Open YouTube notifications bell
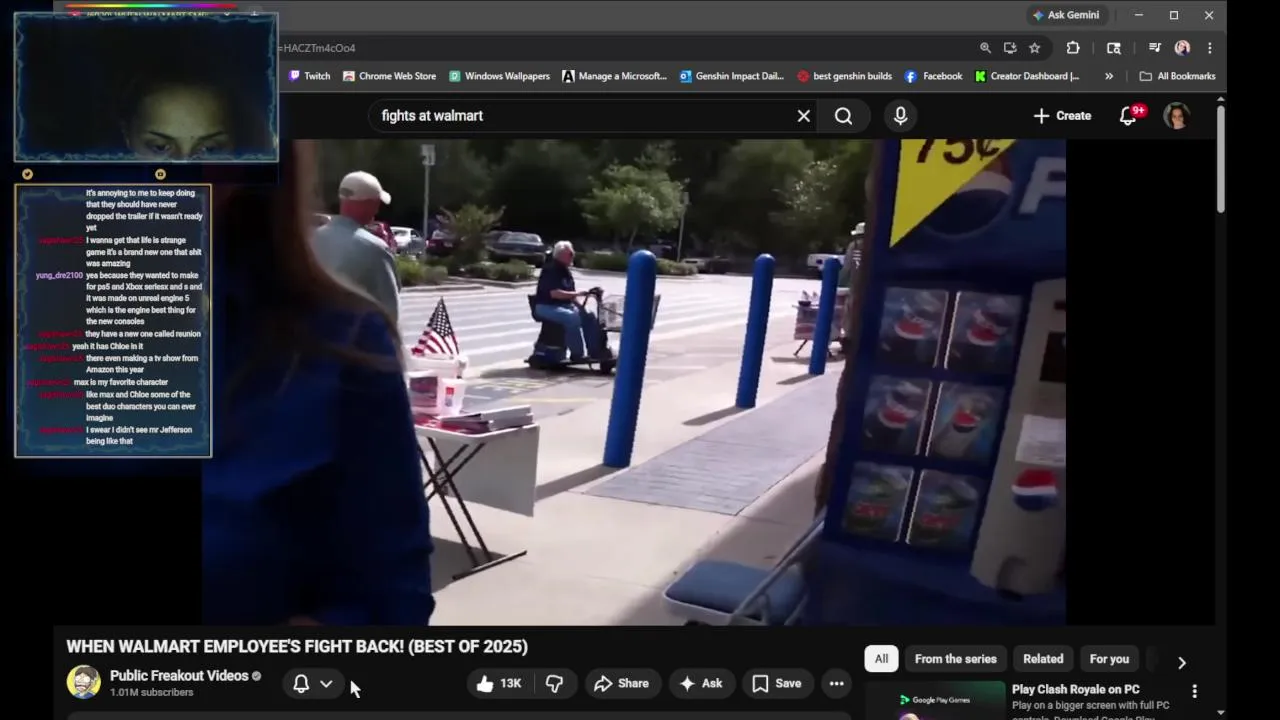 (1129, 116)
